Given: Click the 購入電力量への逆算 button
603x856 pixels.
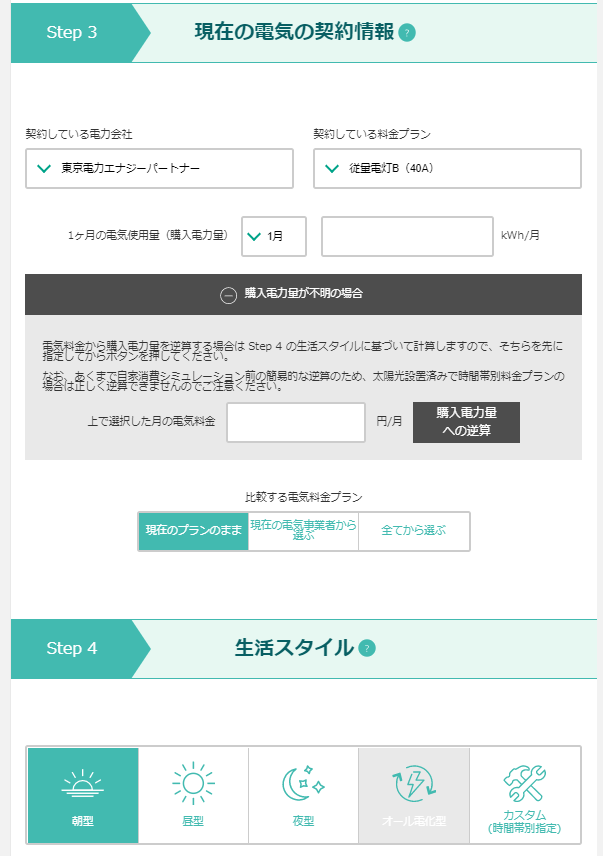Looking at the screenshot, I should point(466,422).
